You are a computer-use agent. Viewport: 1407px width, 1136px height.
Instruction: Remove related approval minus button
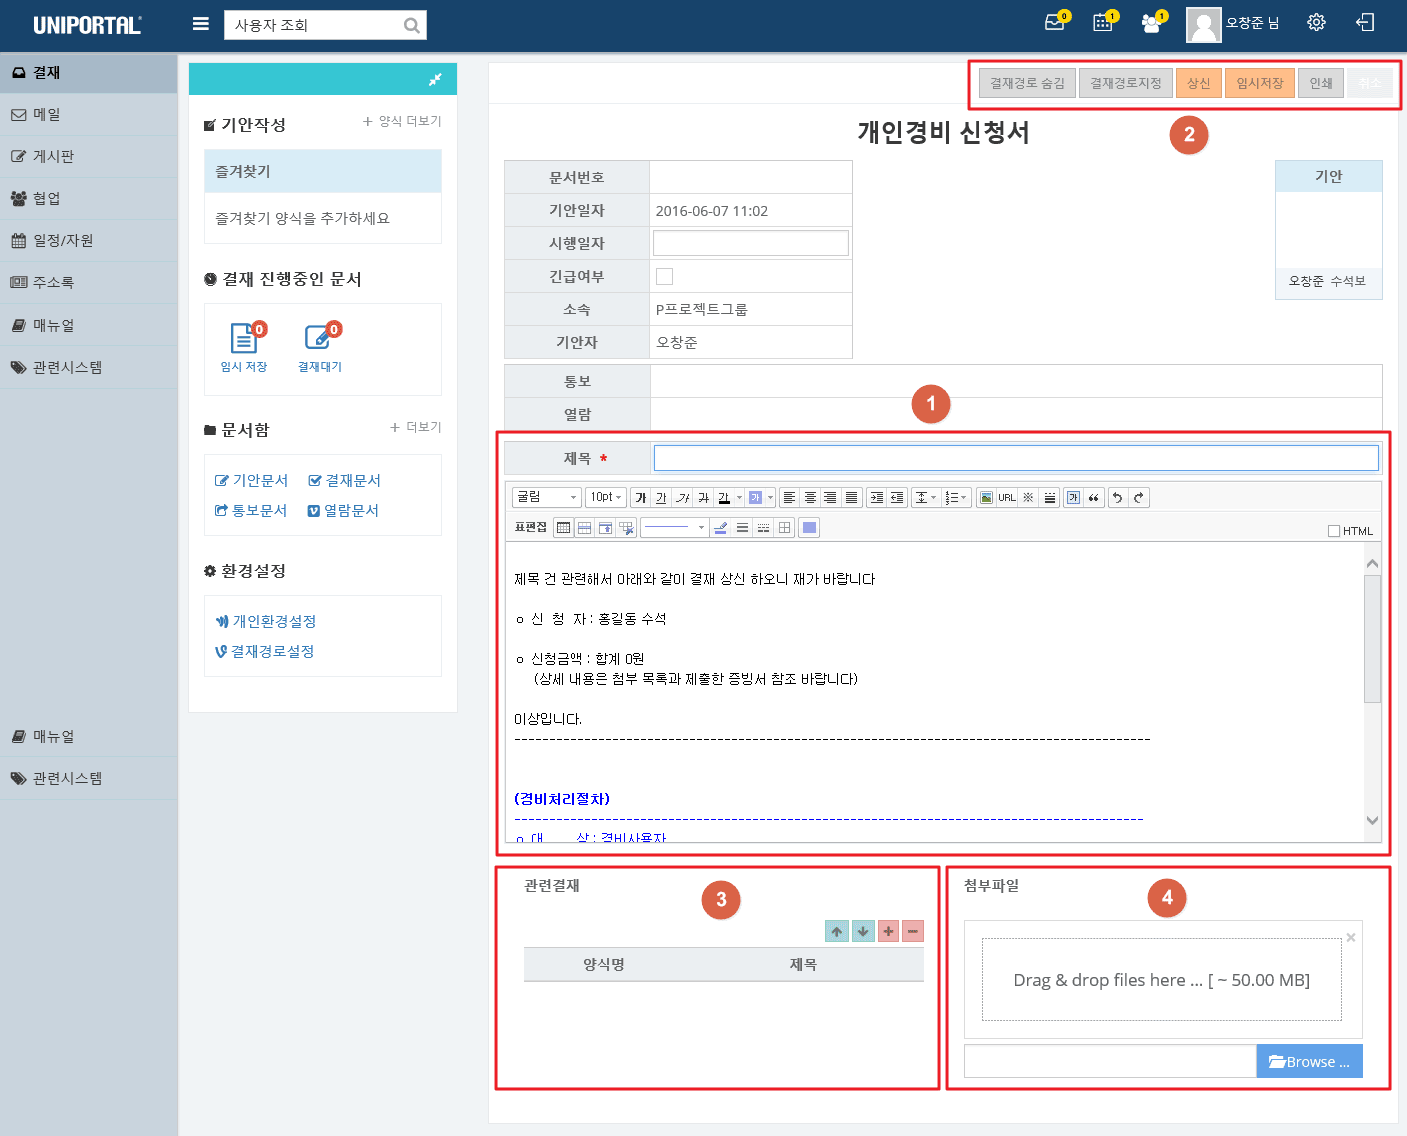[x=913, y=931]
